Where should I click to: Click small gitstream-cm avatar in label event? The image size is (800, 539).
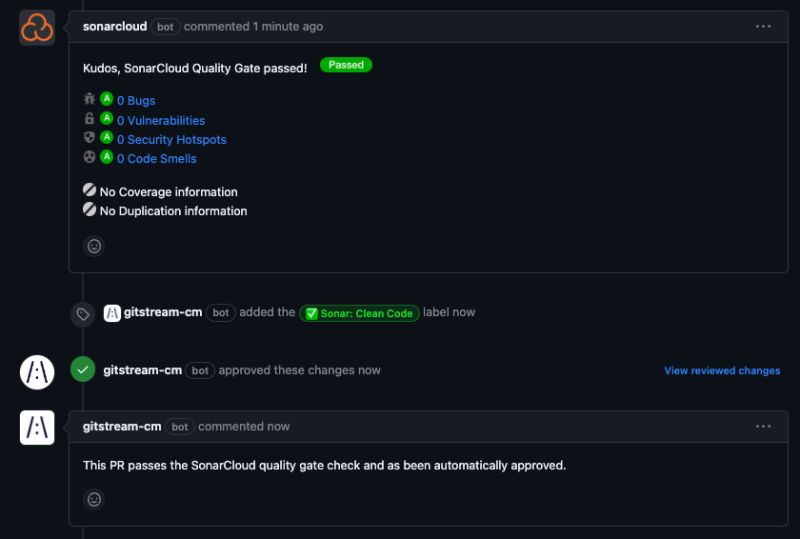(x=112, y=313)
